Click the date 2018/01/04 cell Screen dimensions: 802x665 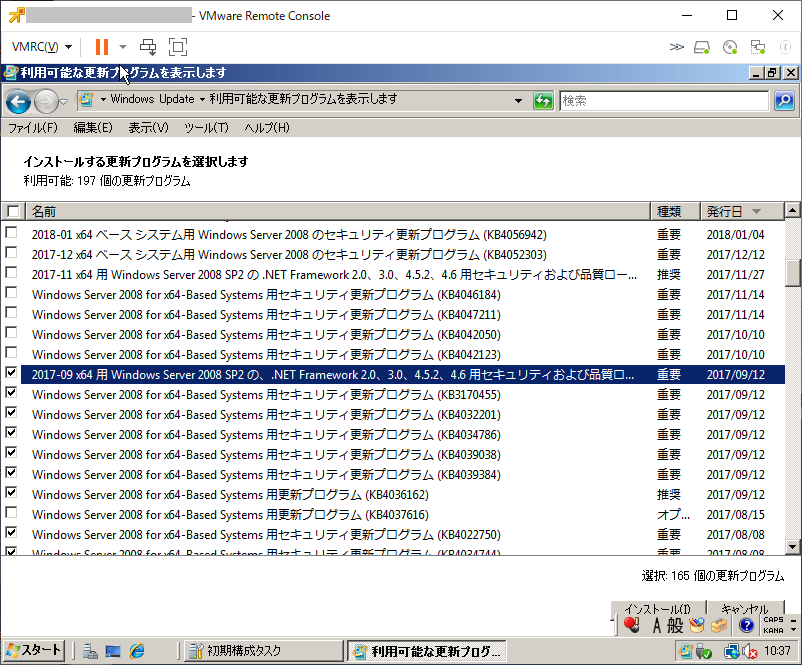pyautogui.click(x=736, y=235)
